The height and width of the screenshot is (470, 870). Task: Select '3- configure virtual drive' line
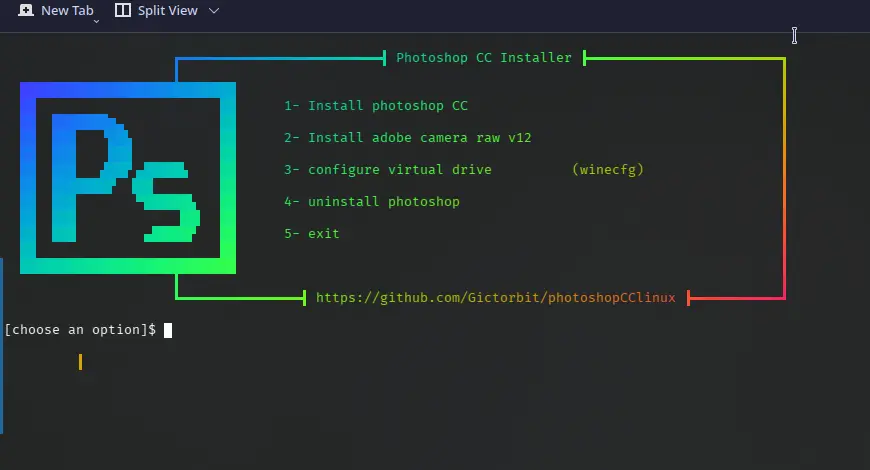click(x=387, y=169)
